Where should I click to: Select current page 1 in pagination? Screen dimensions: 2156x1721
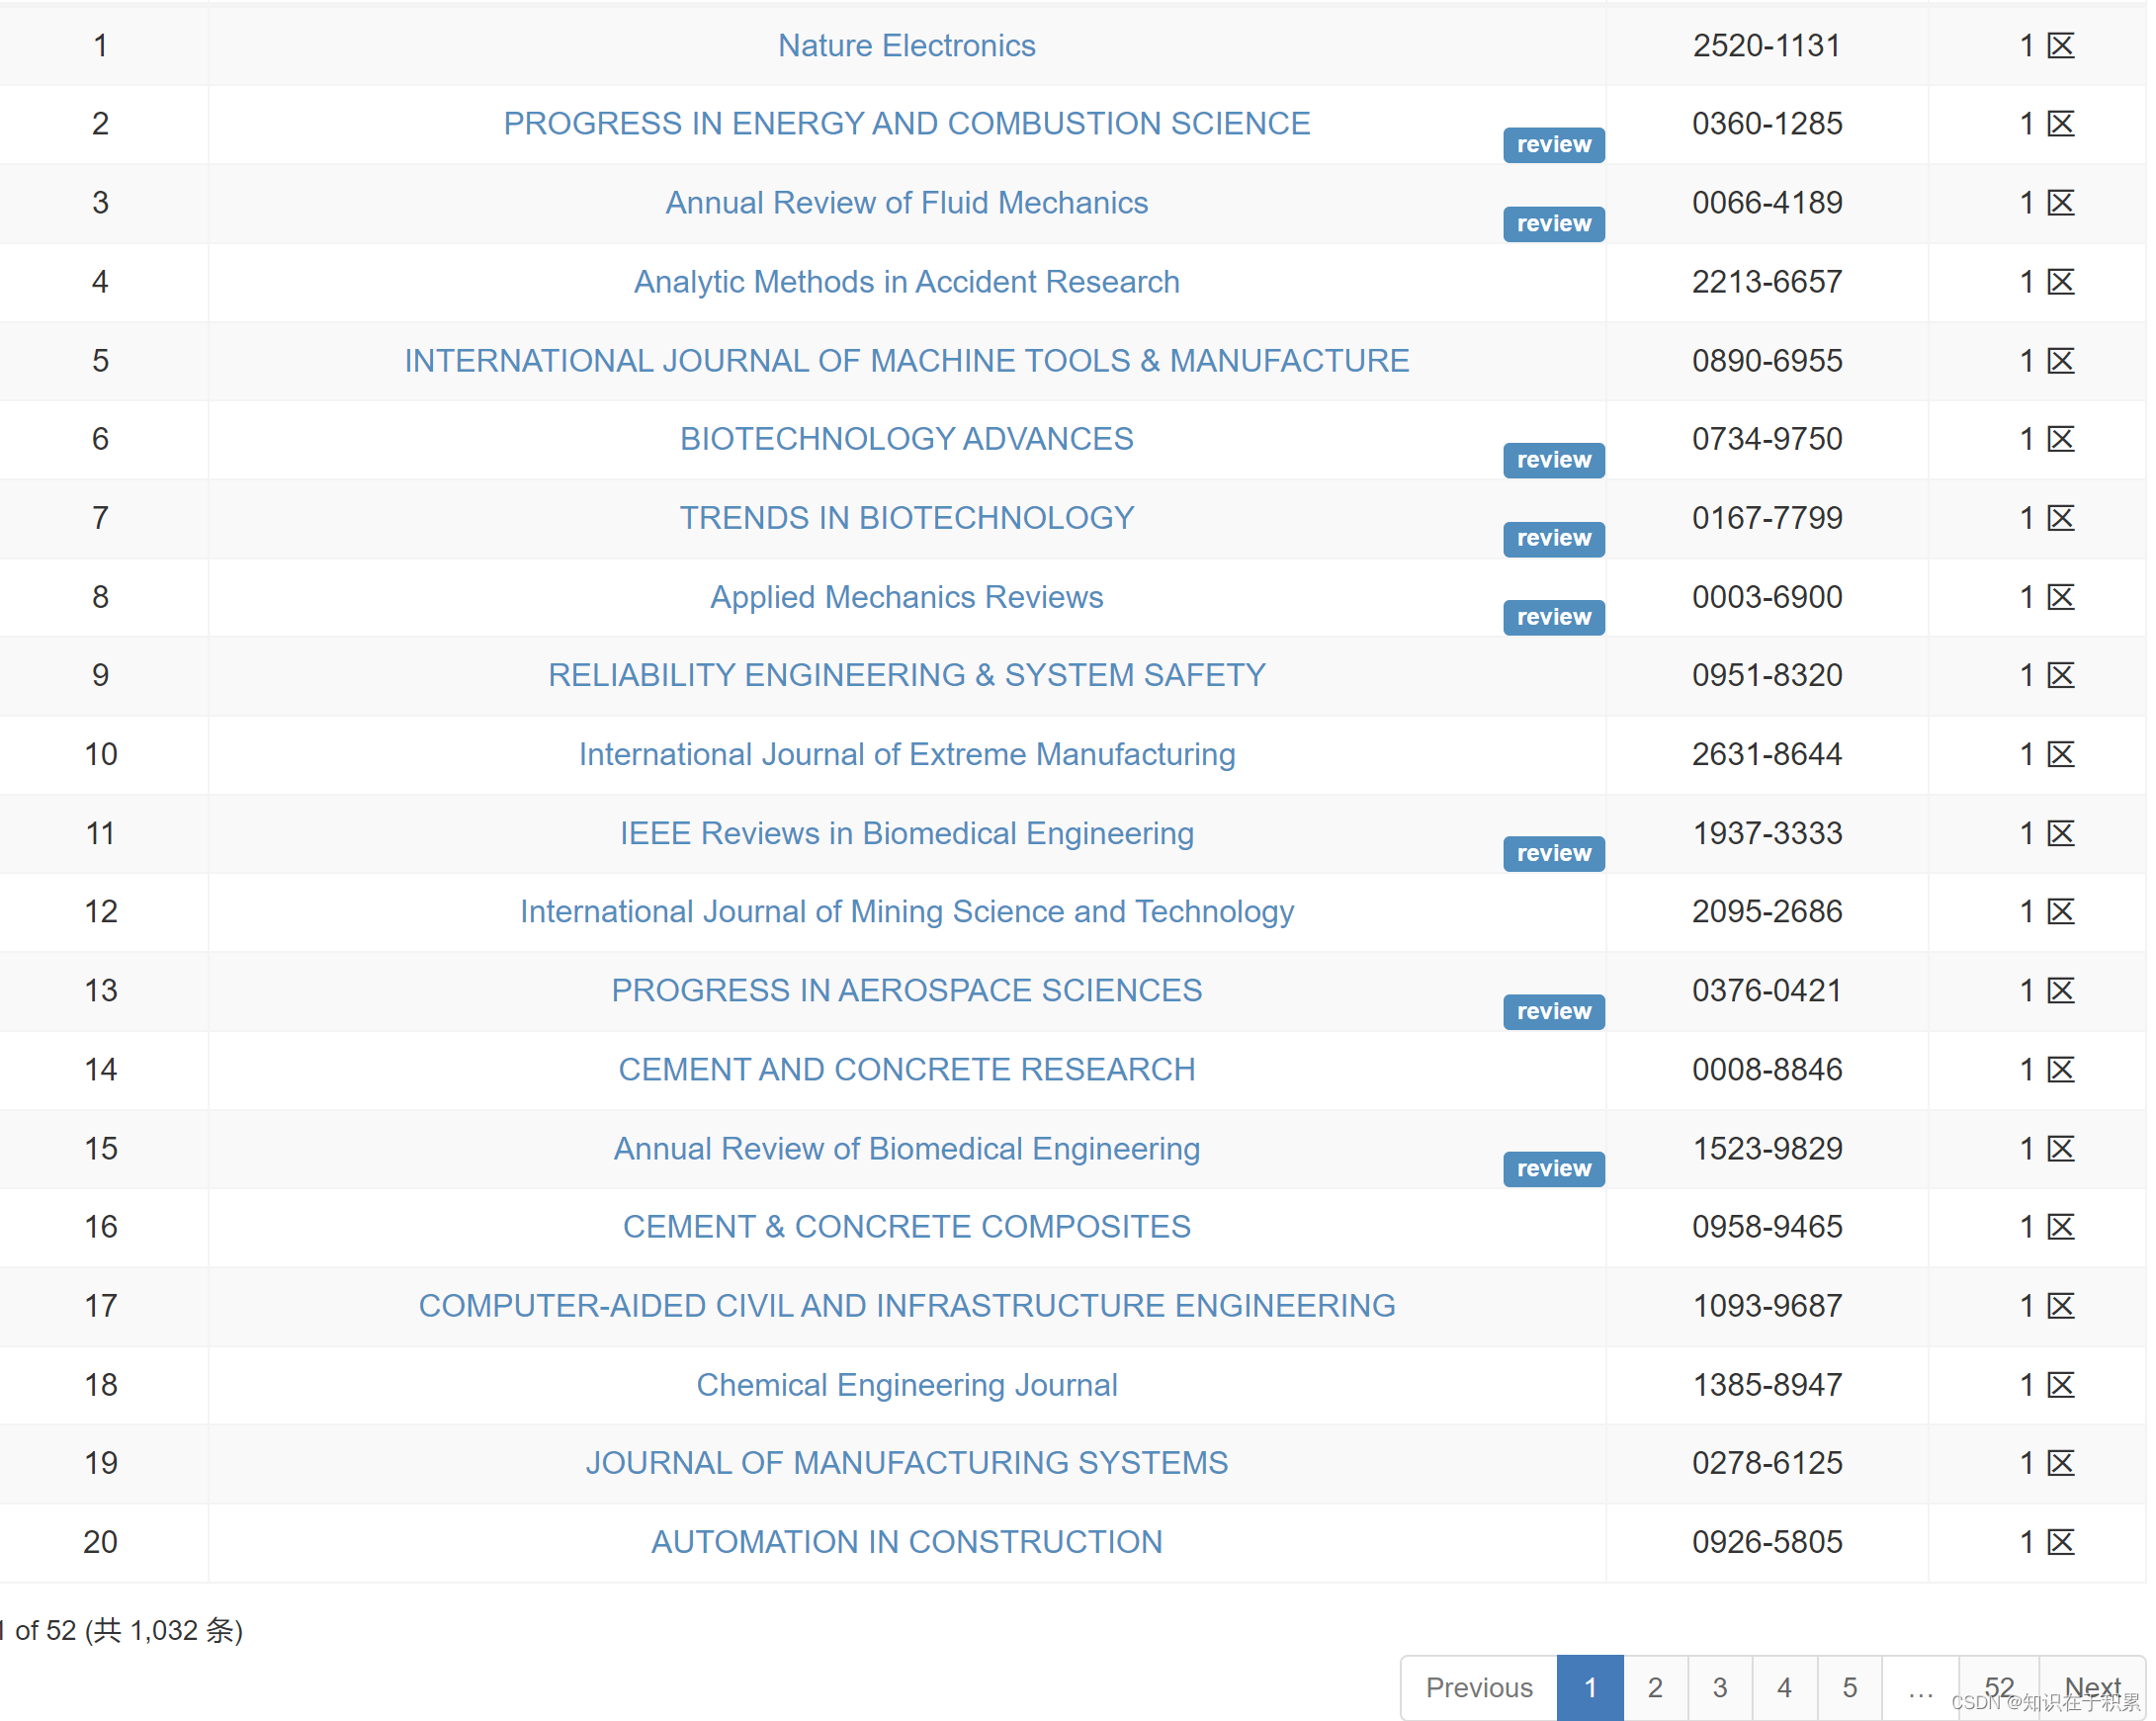[1589, 1688]
